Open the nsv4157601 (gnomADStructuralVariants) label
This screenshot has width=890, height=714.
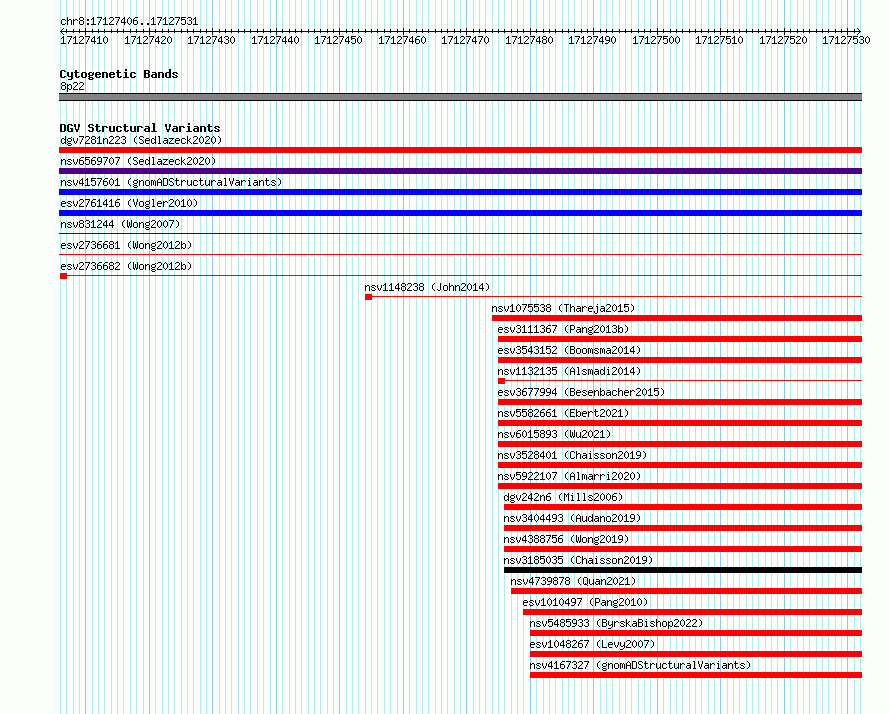[x=171, y=182]
